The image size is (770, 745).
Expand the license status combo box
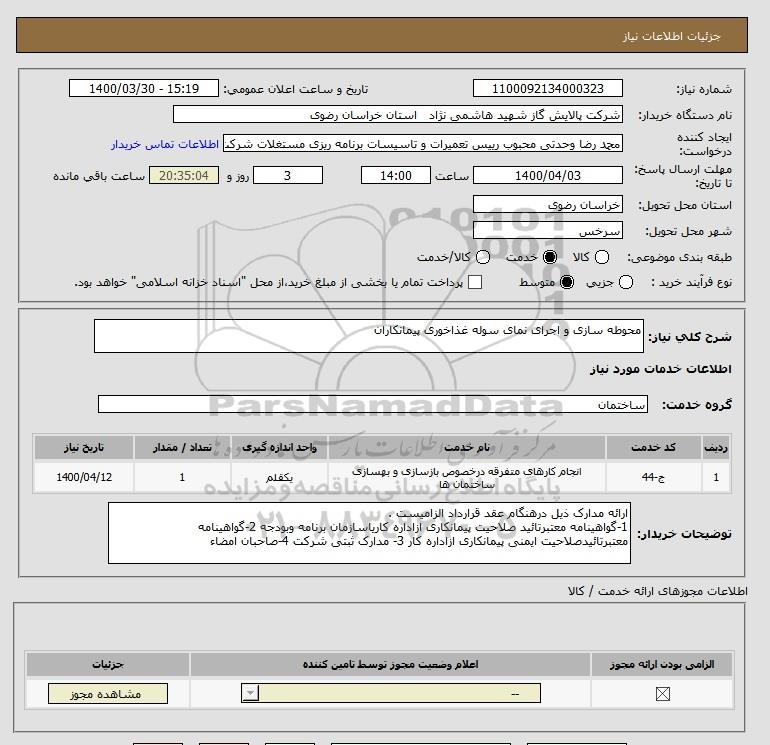click(x=391, y=693)
